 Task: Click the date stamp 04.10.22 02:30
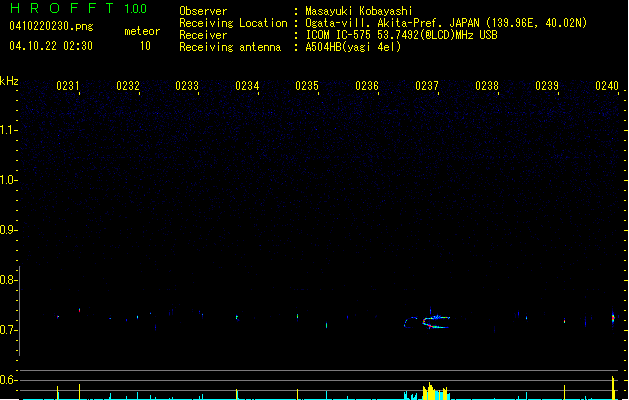point(51,46)
